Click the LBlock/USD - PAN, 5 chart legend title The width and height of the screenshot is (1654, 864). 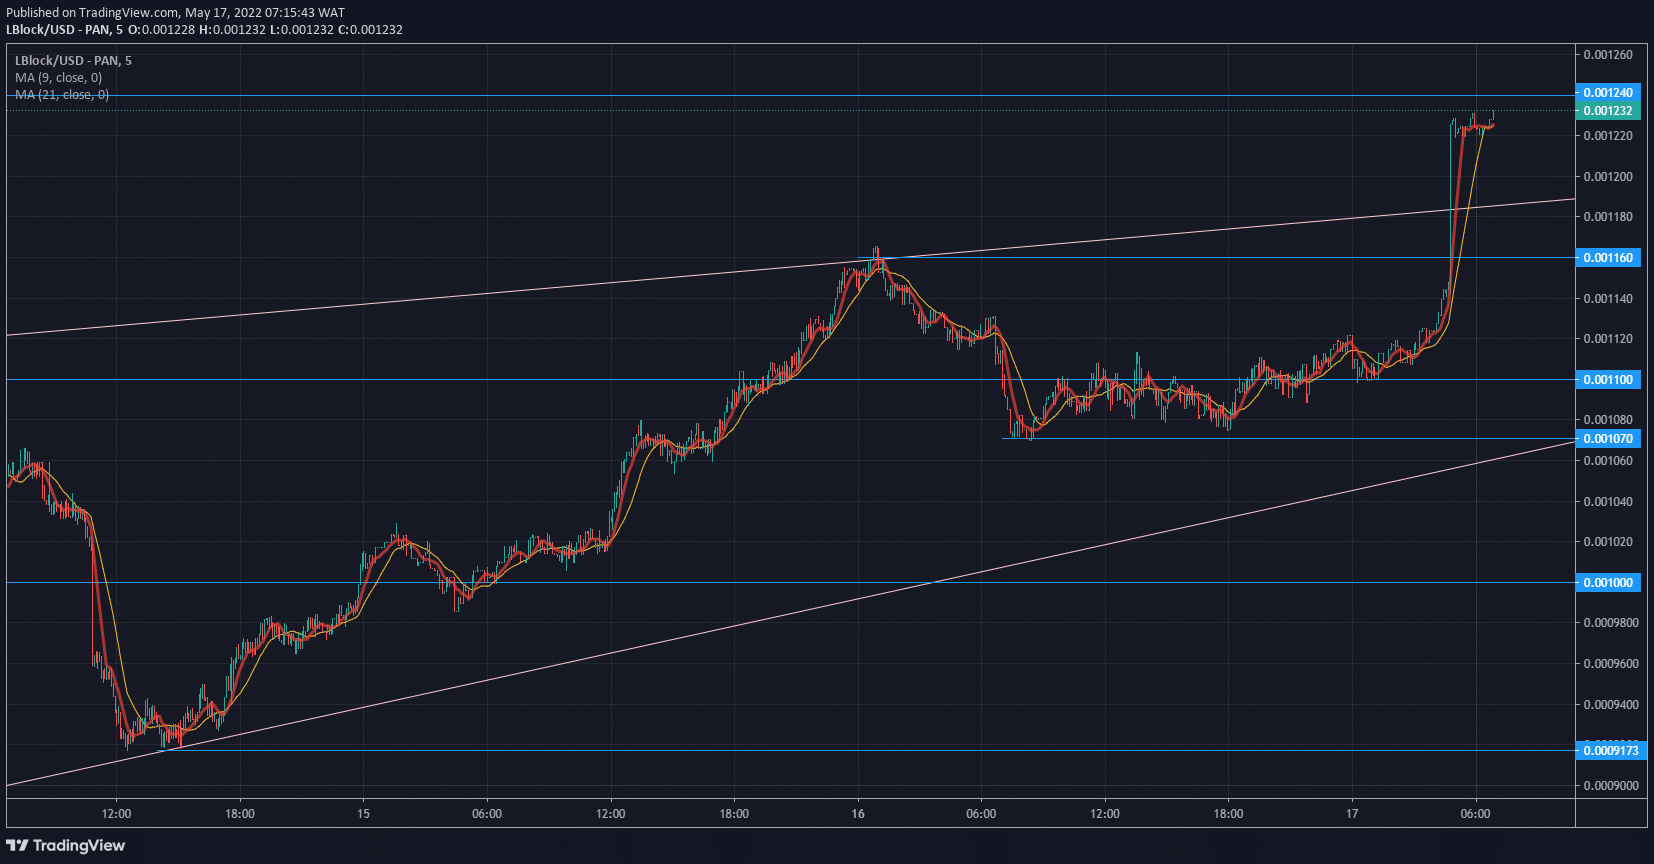pyautogui.click(x=73, y=61)
